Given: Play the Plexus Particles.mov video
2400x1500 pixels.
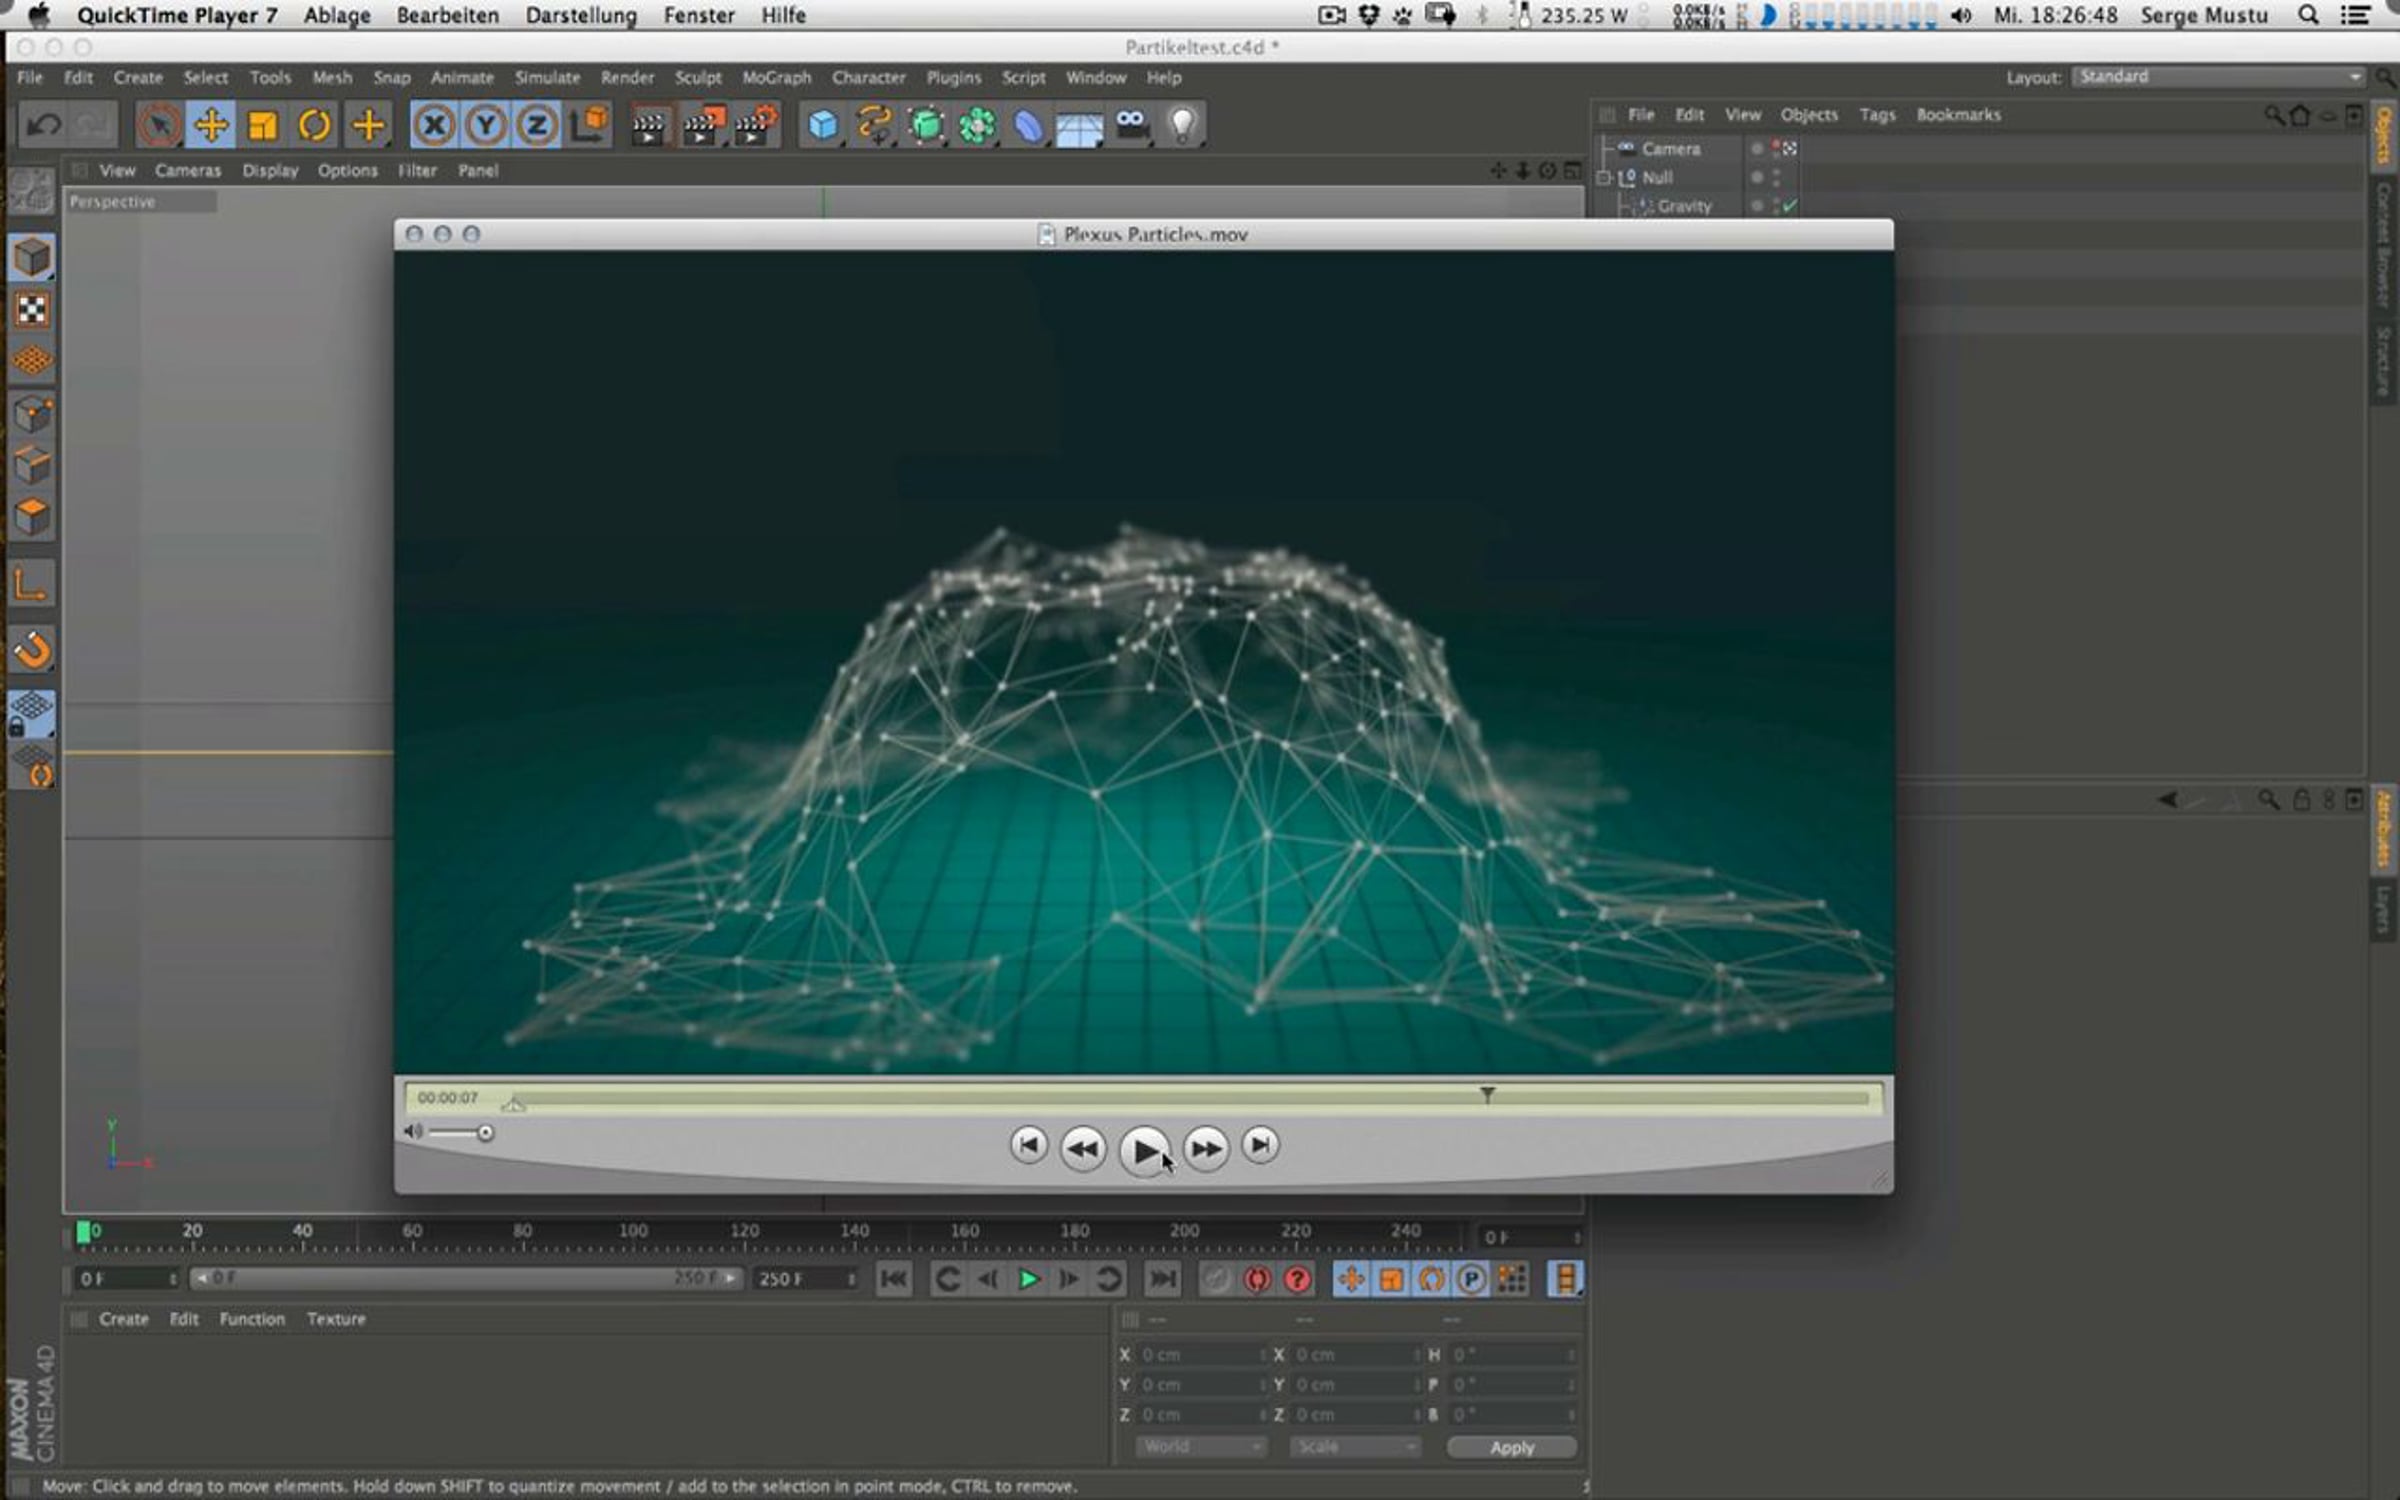Looking at the screenshot, I should (1144, 1150).
